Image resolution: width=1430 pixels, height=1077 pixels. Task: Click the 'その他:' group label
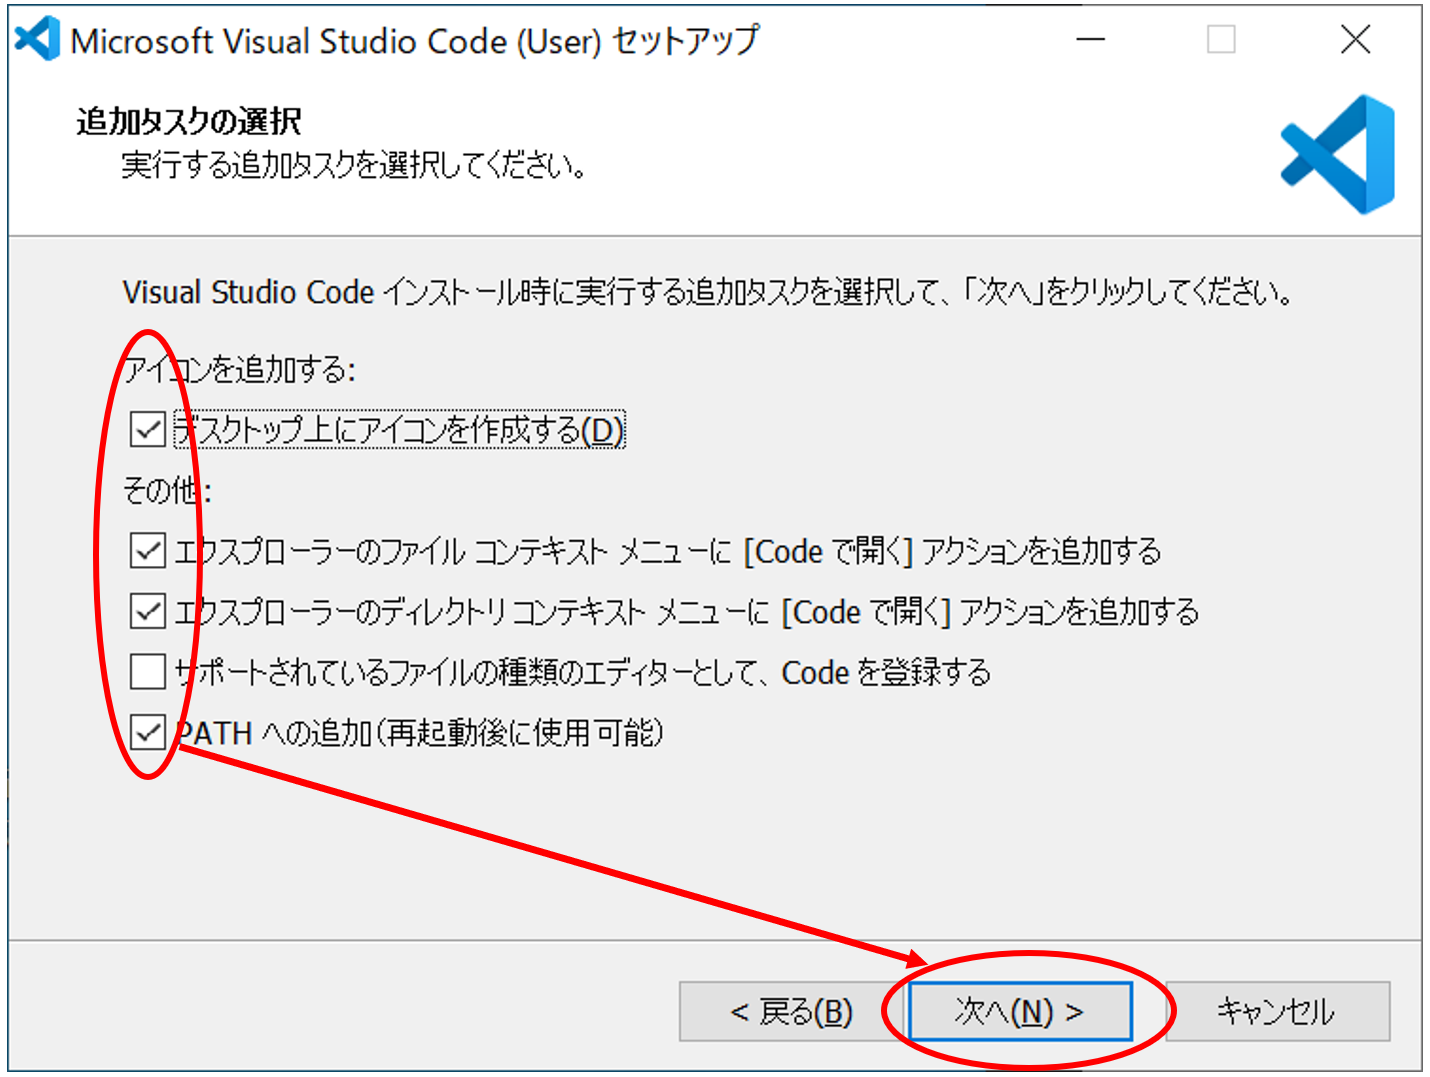coord(167,491)
